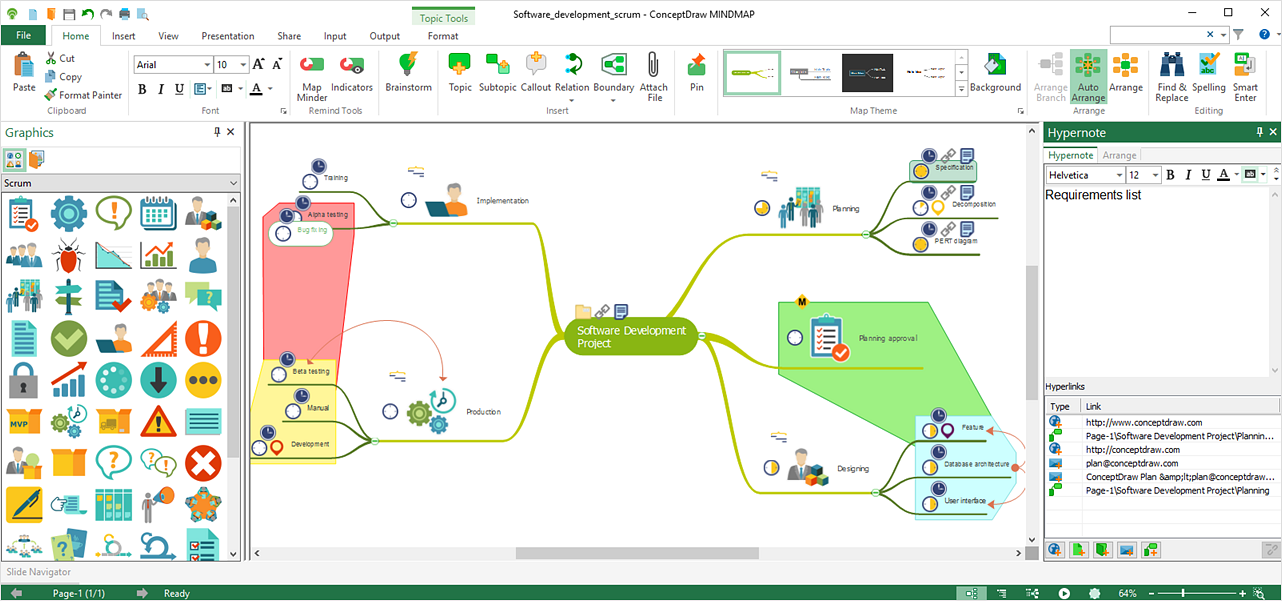Switch to mind map view mode in status bar
This screenshot has width=1282, height=601.
(969, 593)
